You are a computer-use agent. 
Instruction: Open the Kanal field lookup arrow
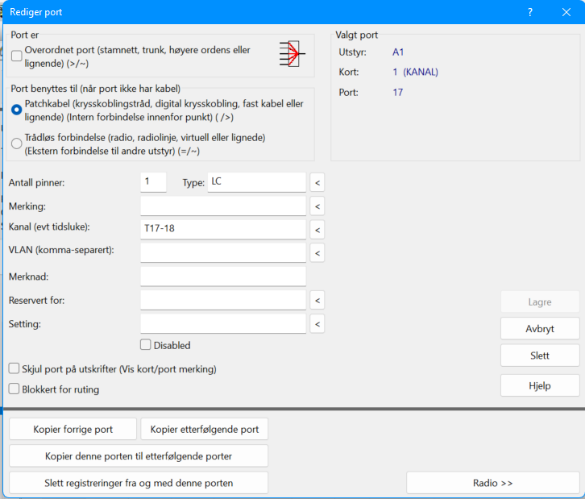coord(317,230)
